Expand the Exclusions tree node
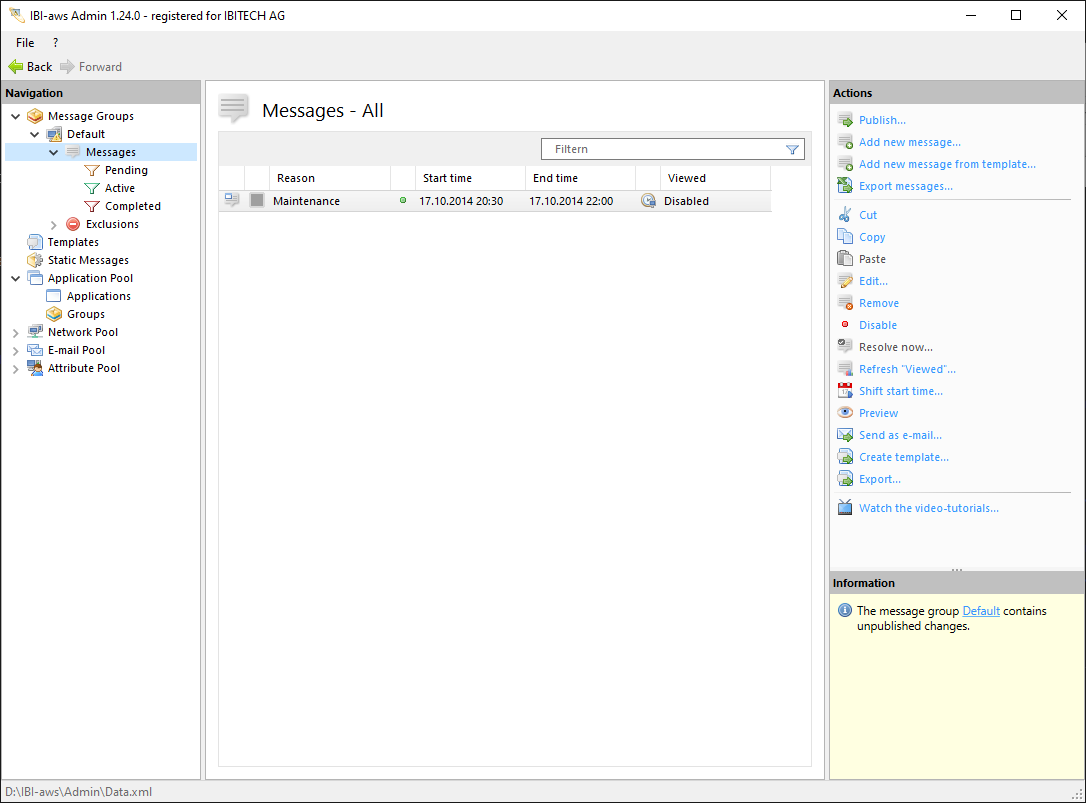 54,224
